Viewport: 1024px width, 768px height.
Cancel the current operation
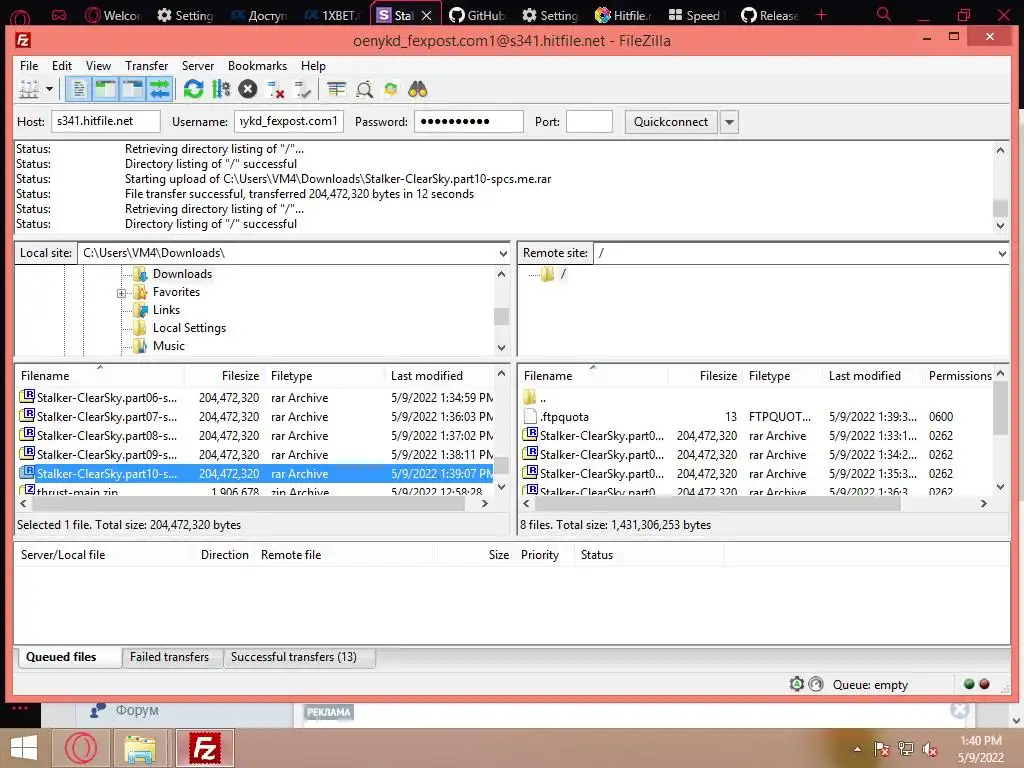coord(248,89)
